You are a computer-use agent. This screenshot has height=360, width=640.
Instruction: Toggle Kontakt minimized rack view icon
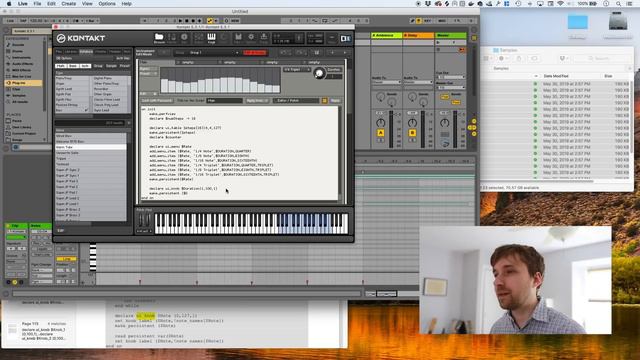click(331, 38)
